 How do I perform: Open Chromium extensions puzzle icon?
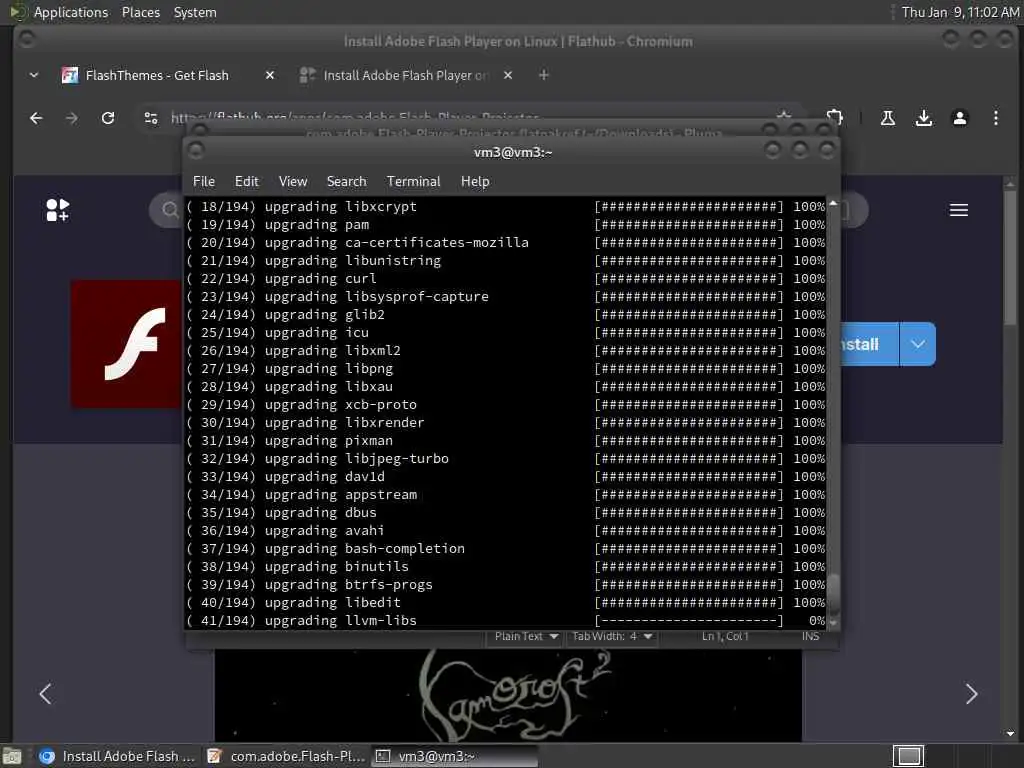point(834,117)
